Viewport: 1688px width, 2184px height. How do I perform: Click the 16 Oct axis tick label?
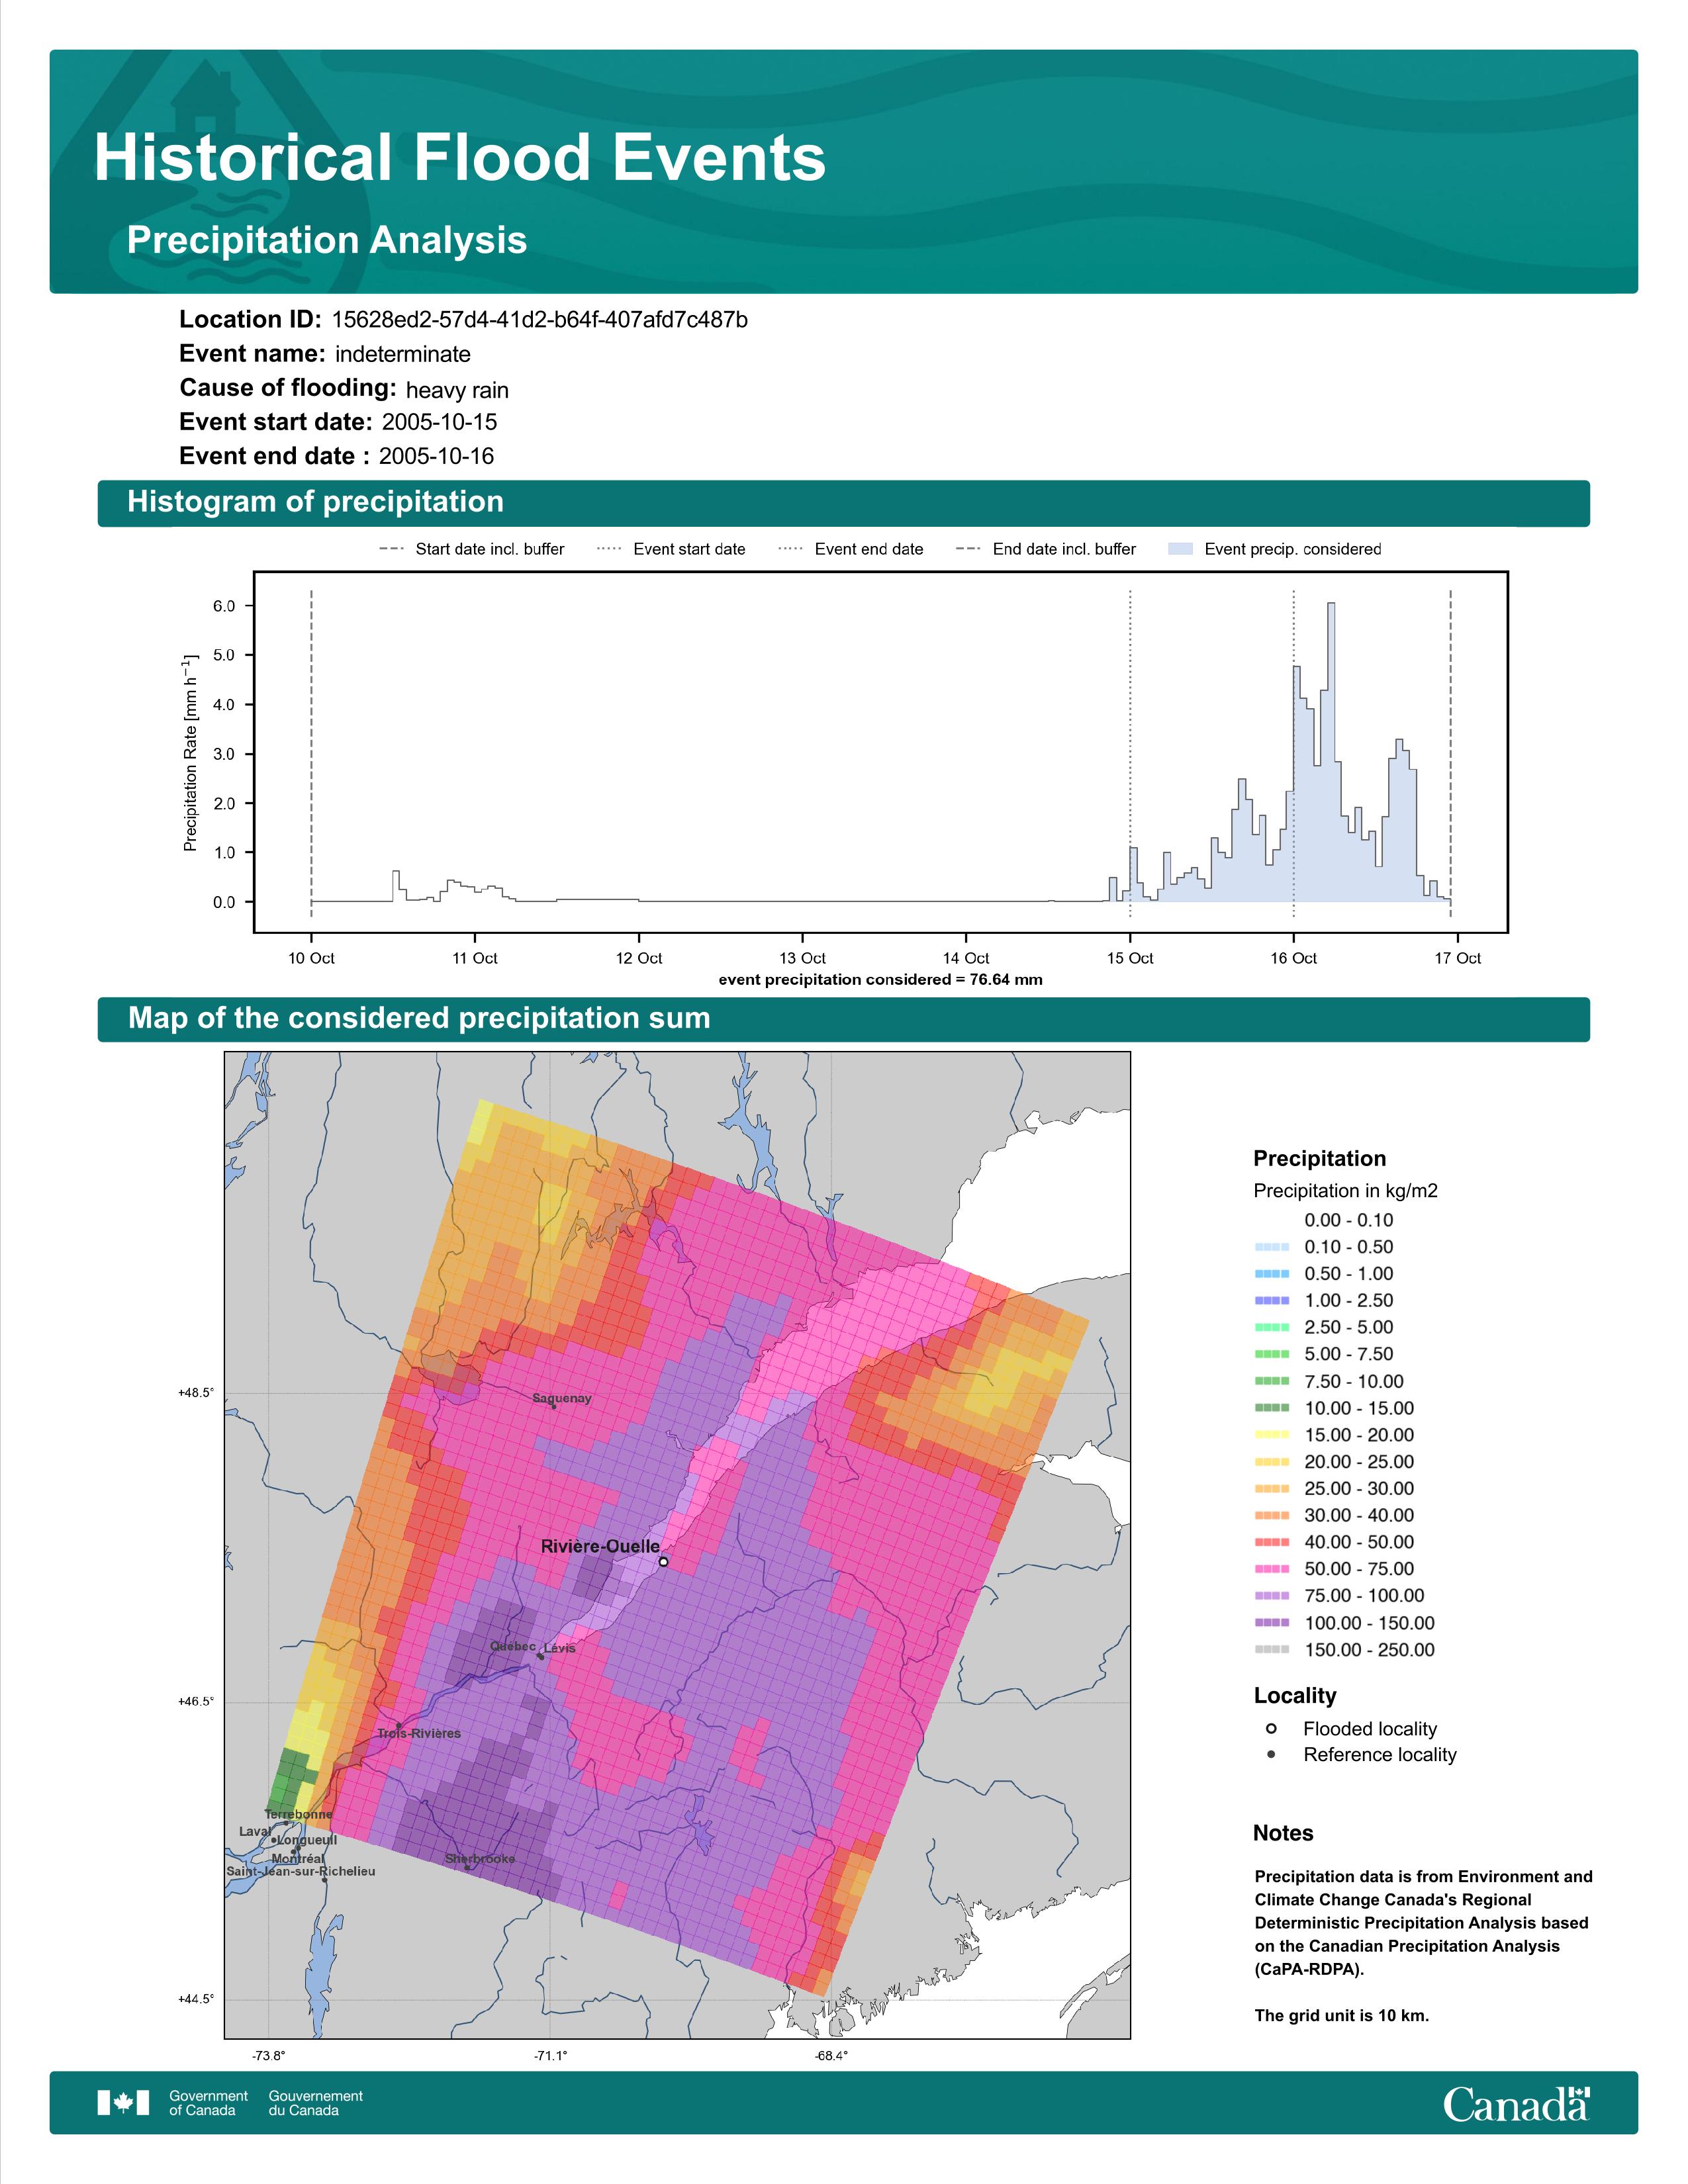point(1294,958)
